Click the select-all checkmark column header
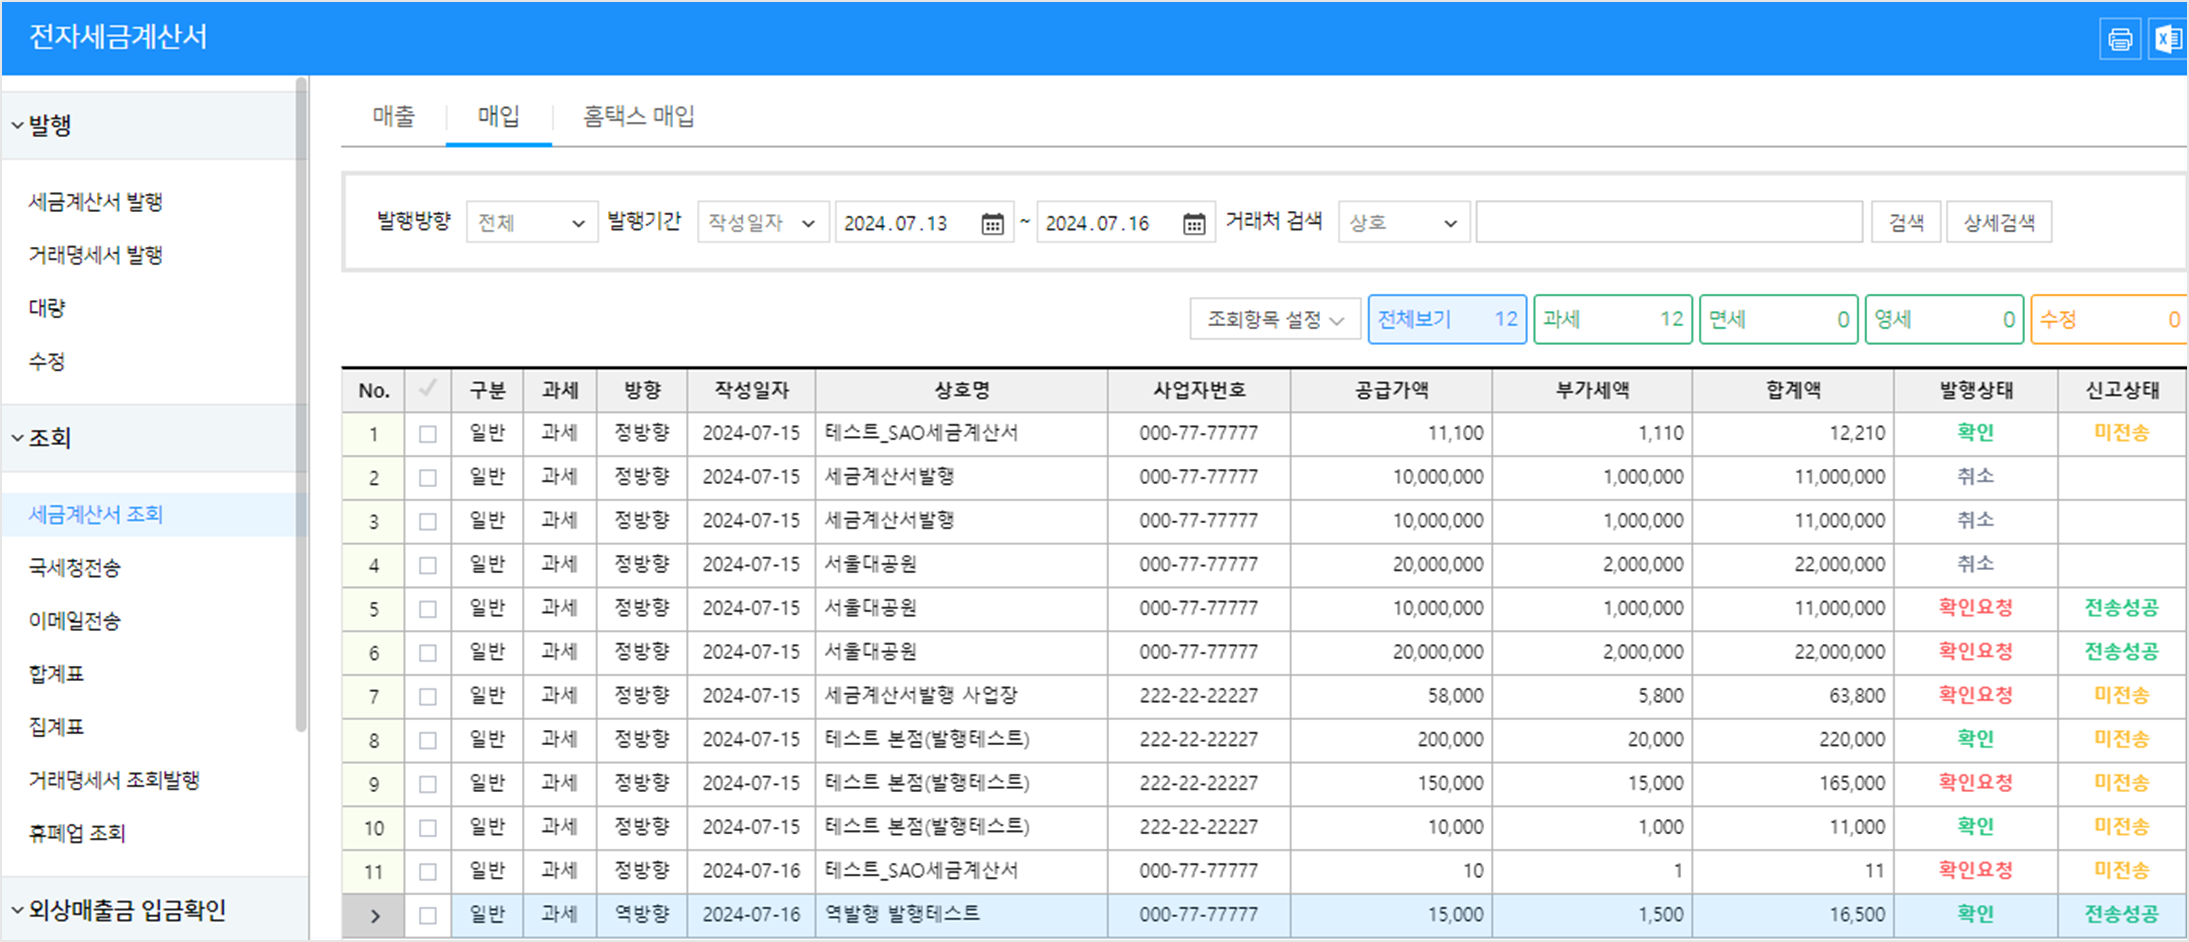The image size is (2189, 942). pos(427,390)
